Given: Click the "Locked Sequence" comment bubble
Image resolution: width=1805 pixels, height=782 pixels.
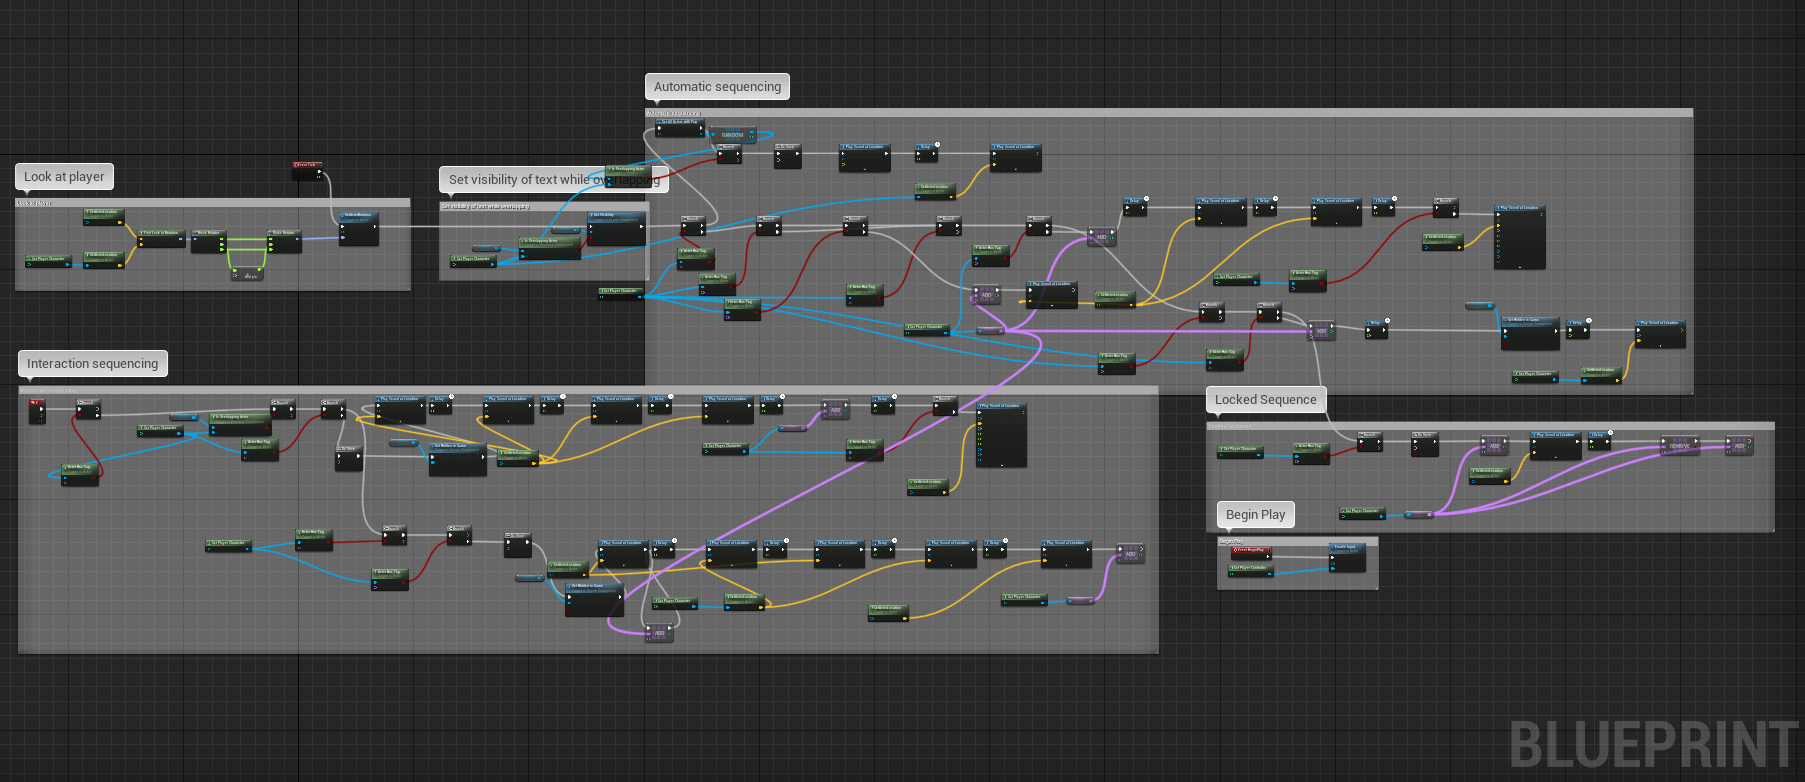Looking at the screenshot, I should (x=1265, y=400).
